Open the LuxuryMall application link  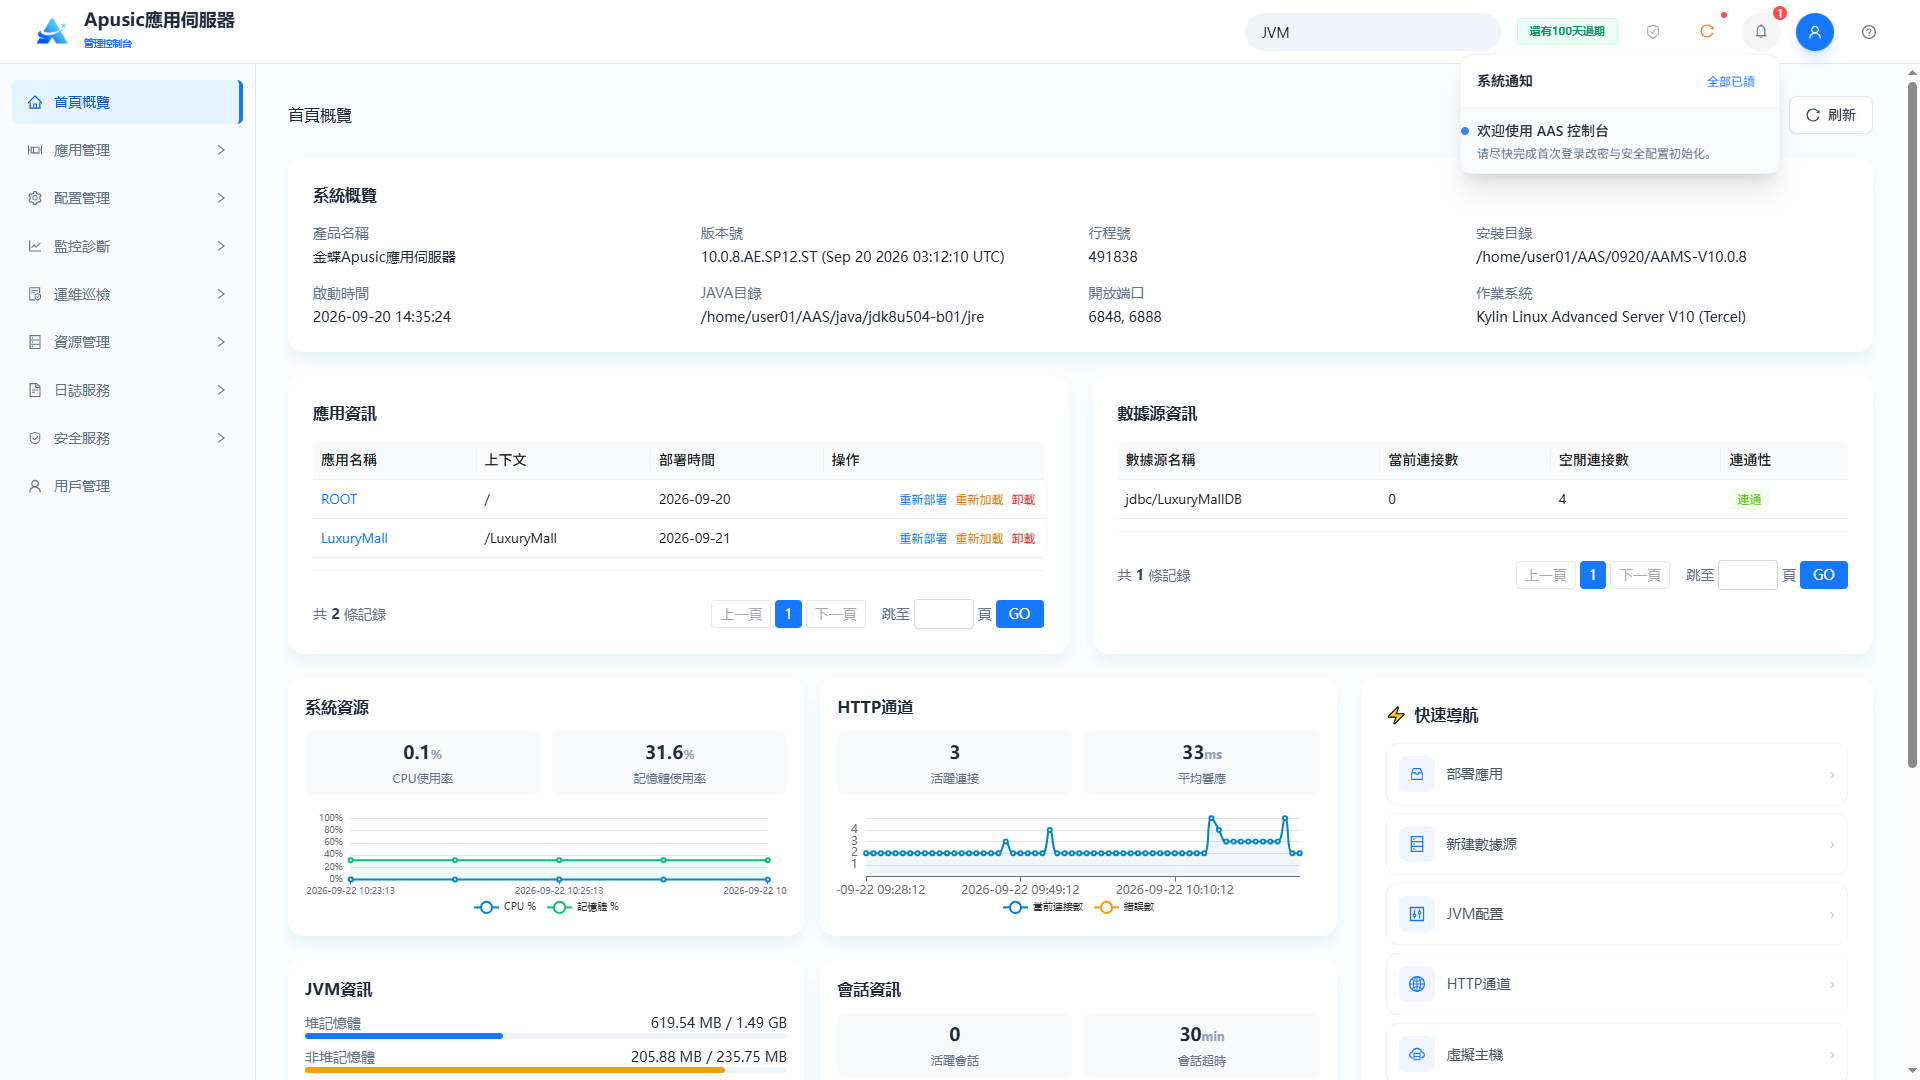(354, 538)
